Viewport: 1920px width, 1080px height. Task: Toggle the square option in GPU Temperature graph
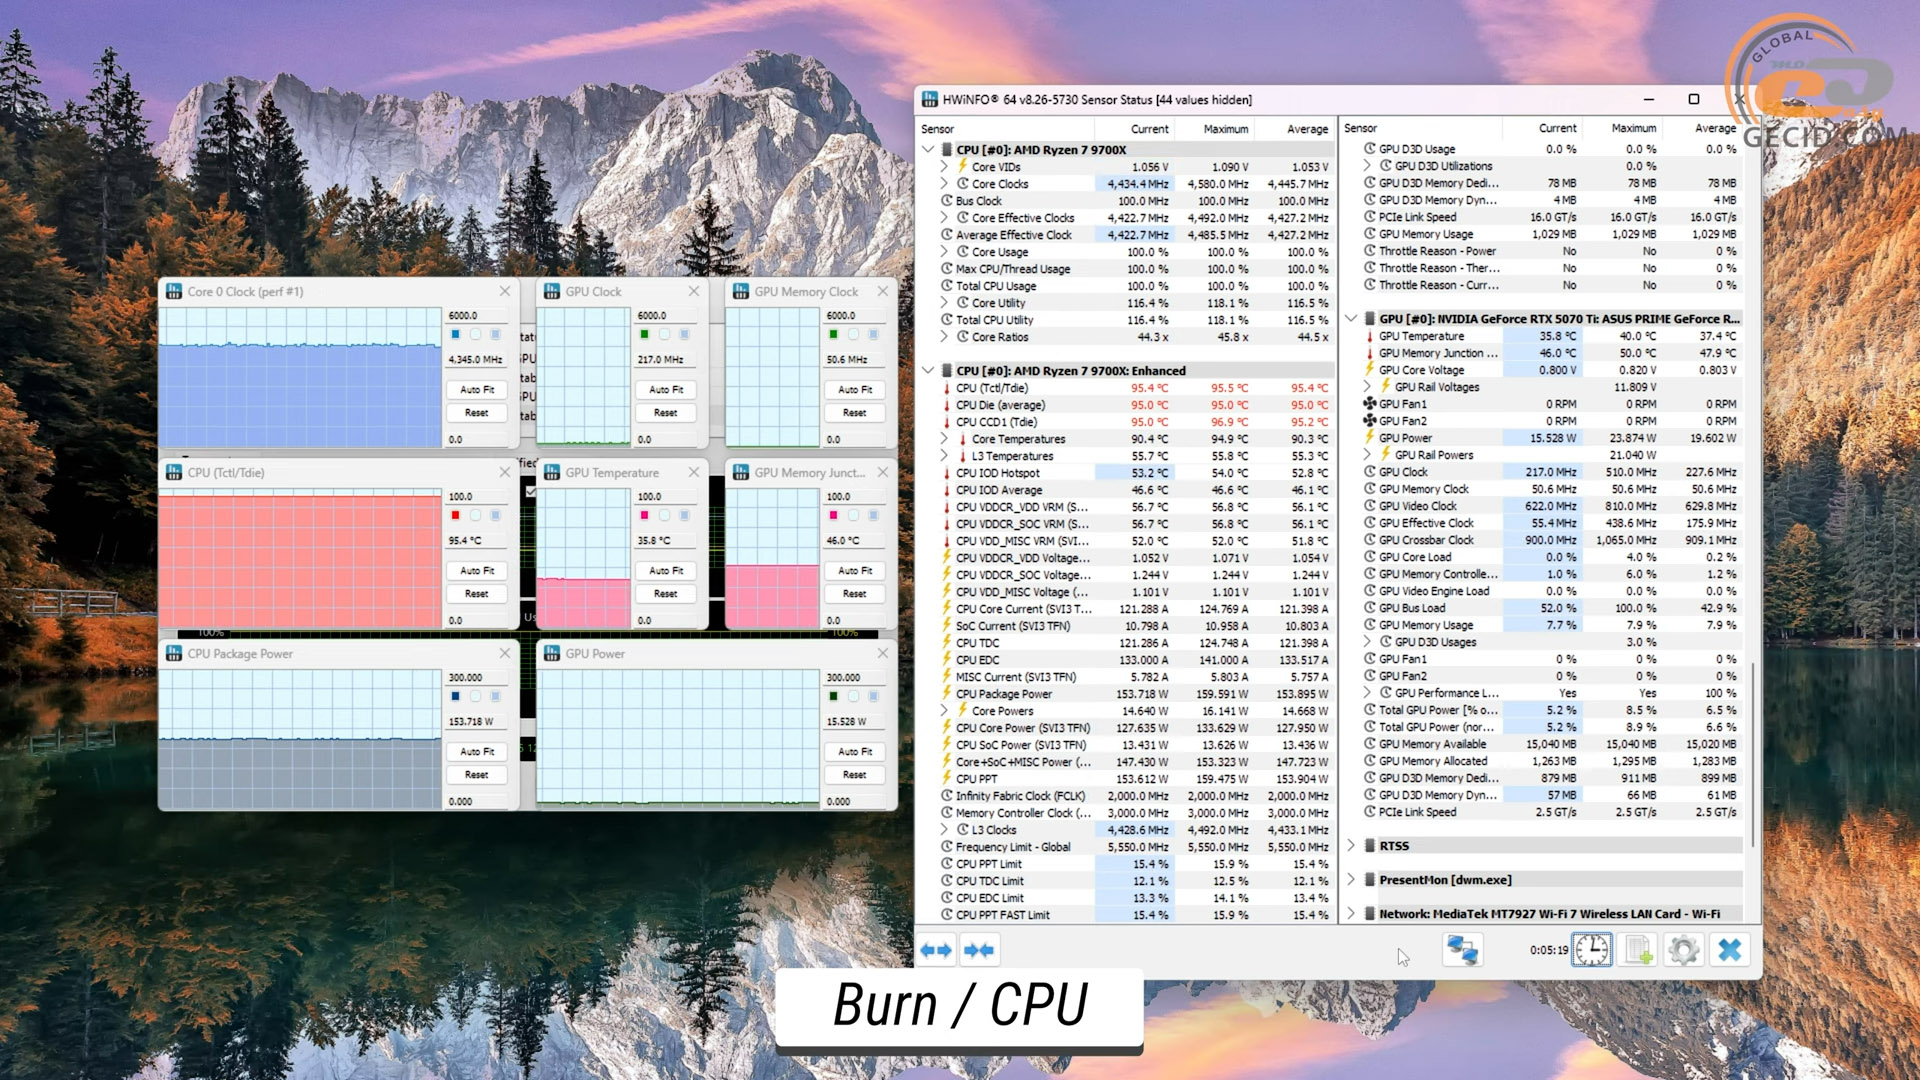point(684,516)
